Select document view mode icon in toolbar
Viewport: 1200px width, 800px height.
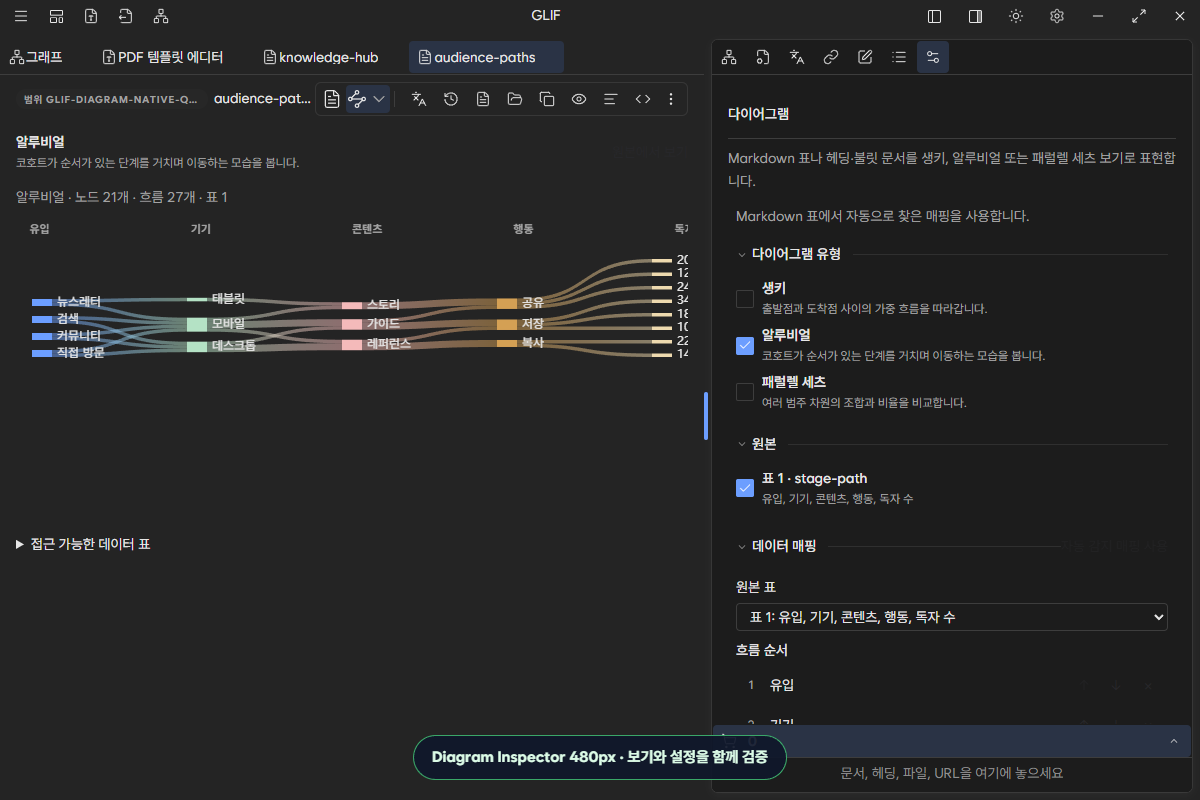[x=332, y=99]
